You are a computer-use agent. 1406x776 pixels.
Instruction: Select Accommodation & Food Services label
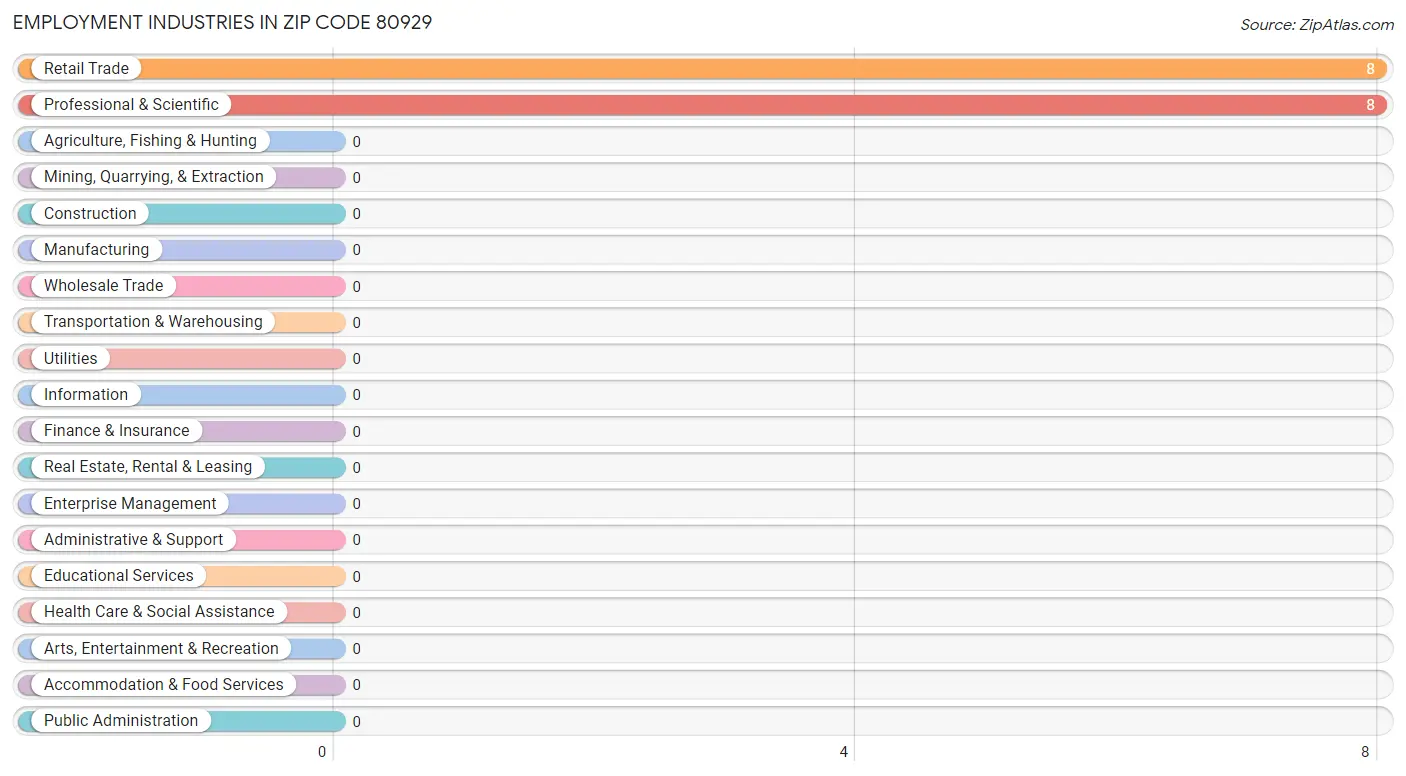point(164,684)
